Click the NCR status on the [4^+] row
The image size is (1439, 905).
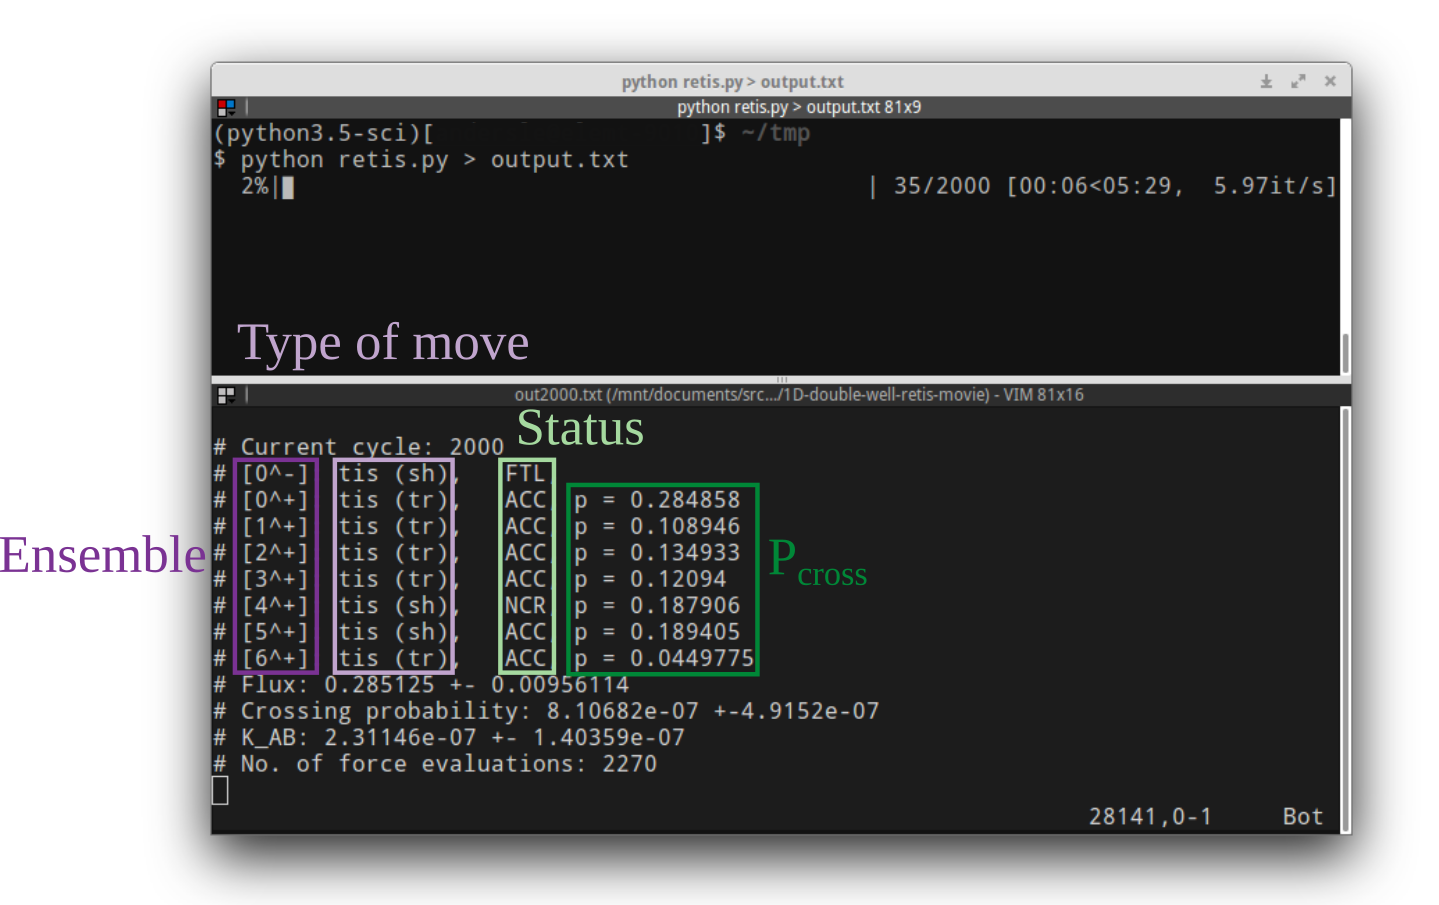525,606
